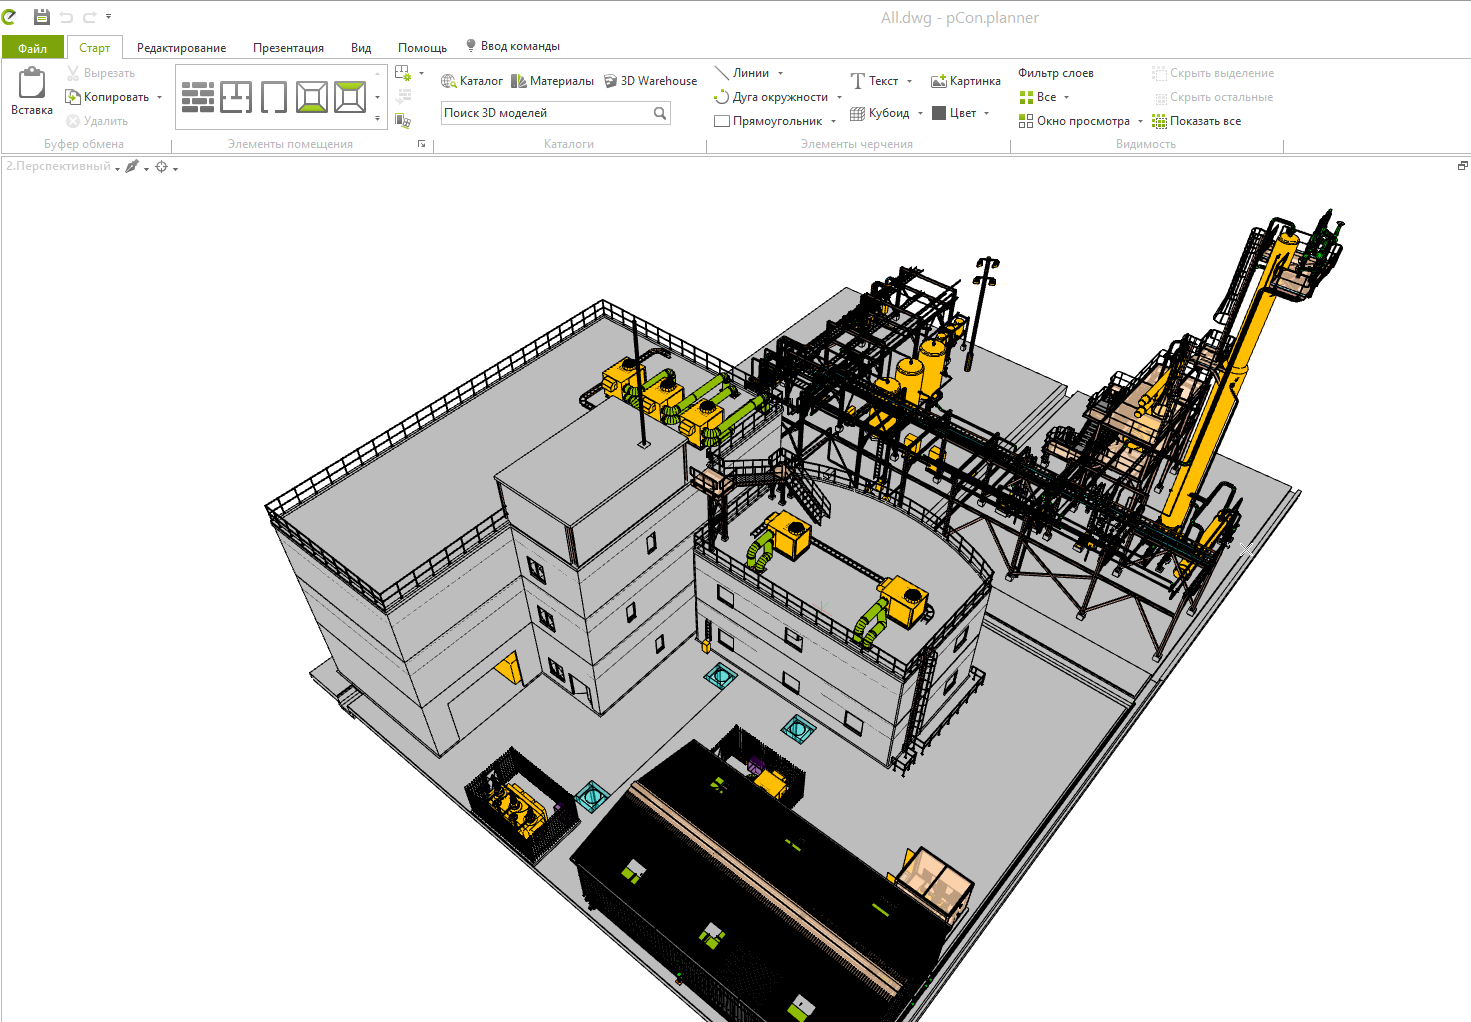Switch to the Редактирование tab
This screenshot has height=1022, width=1471.
point(181,48)
